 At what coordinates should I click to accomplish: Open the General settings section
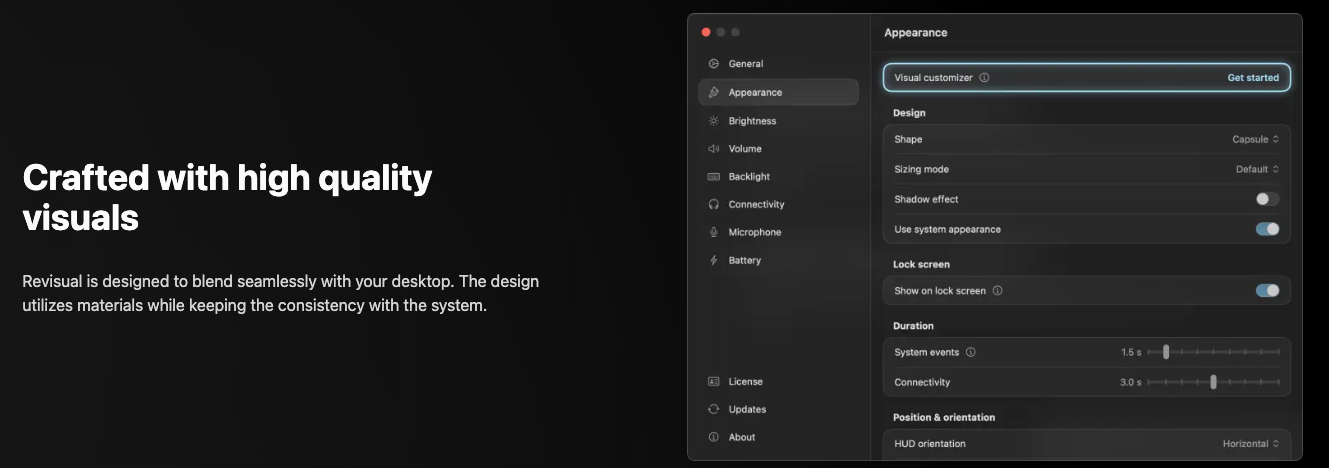[778, 64]
